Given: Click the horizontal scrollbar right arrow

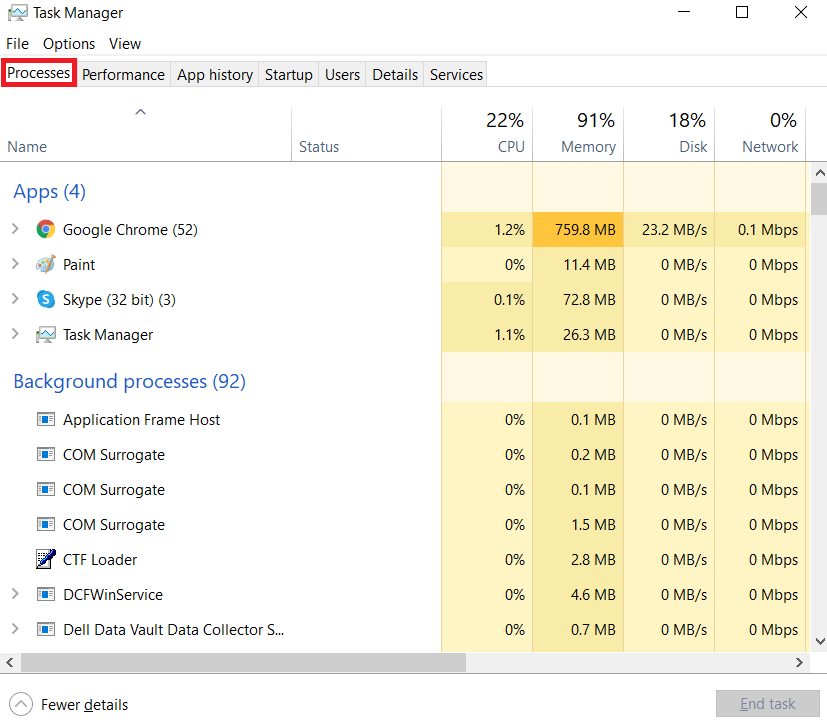Looking at the screenshot, I should point(799,662).
